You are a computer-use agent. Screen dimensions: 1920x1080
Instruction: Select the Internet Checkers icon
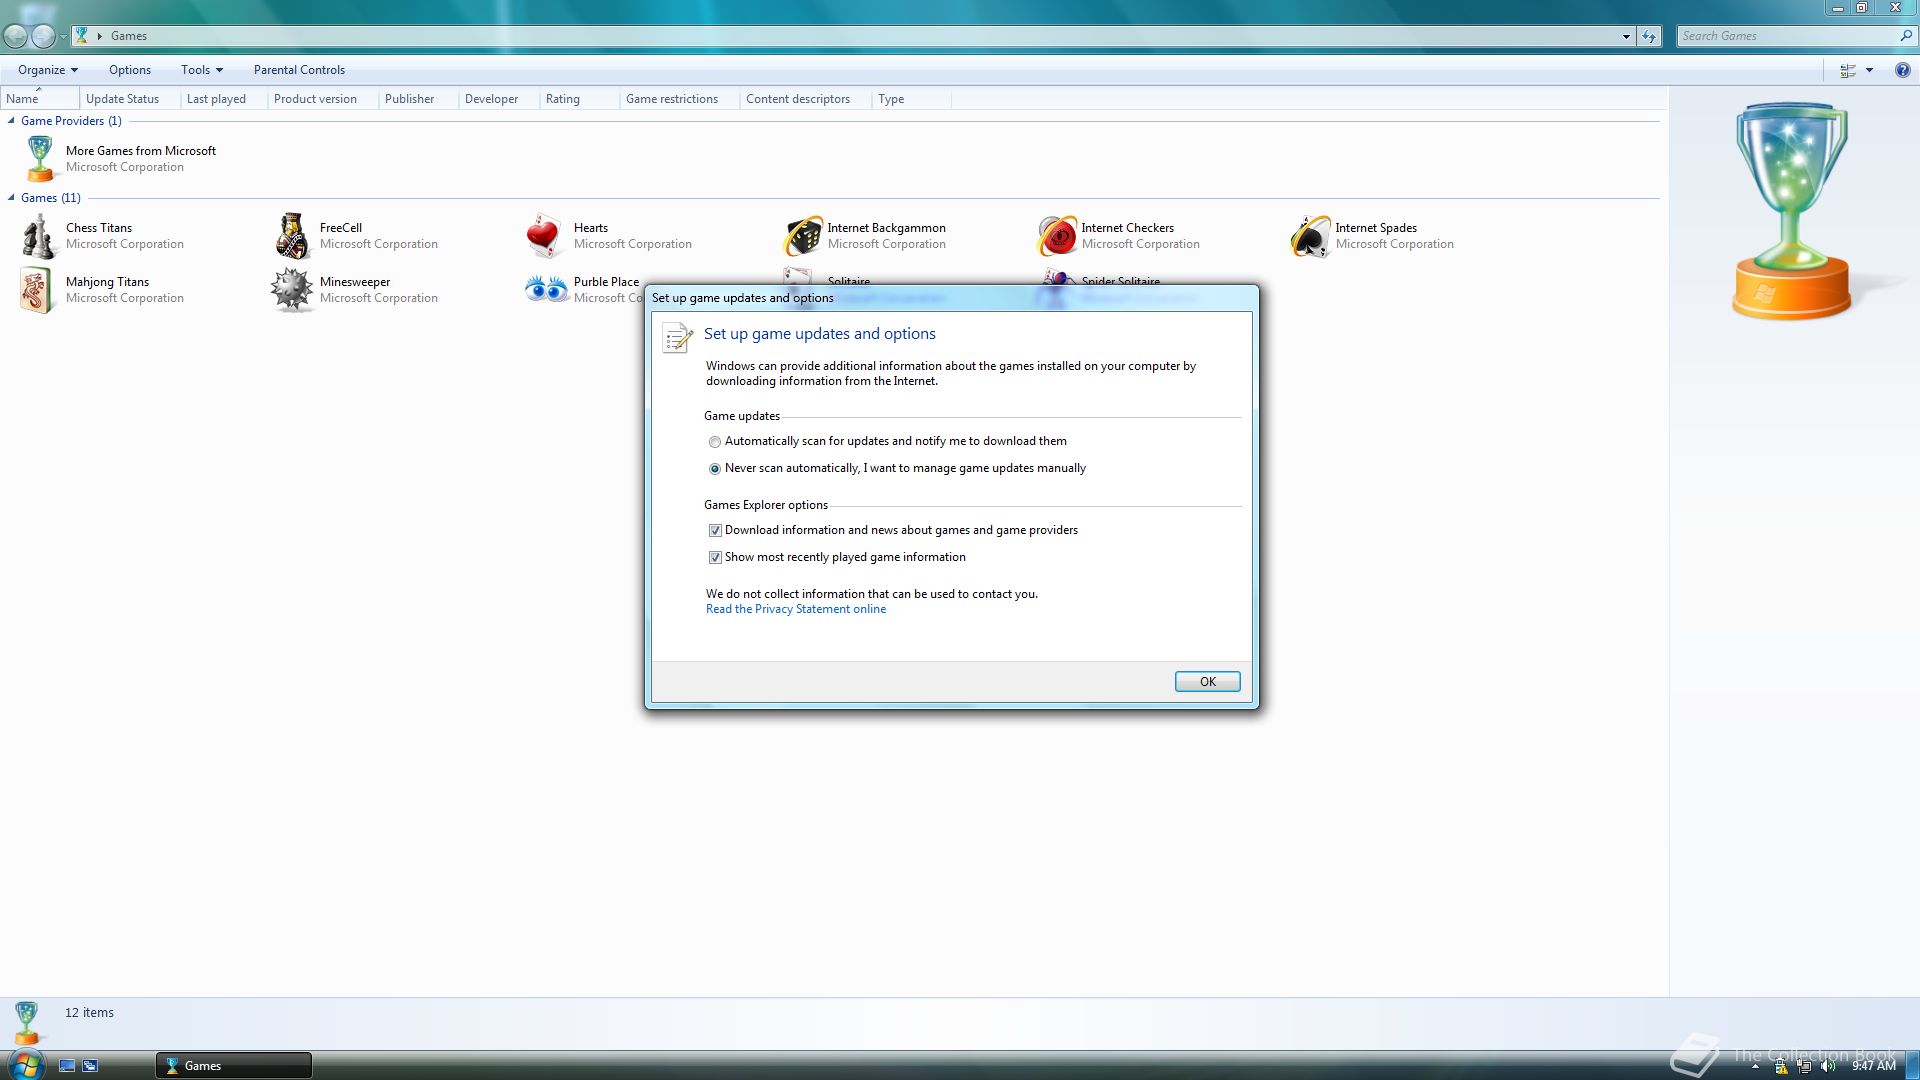pyautogui.click(x=1056, y=237)
